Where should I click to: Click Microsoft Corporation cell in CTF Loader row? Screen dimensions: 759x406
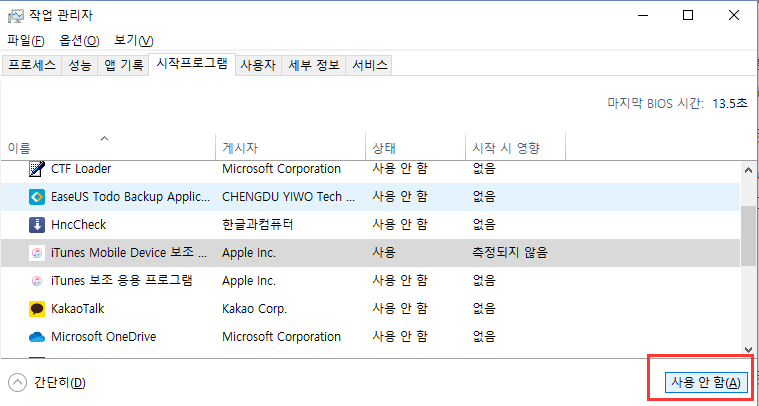pos(281,169)
